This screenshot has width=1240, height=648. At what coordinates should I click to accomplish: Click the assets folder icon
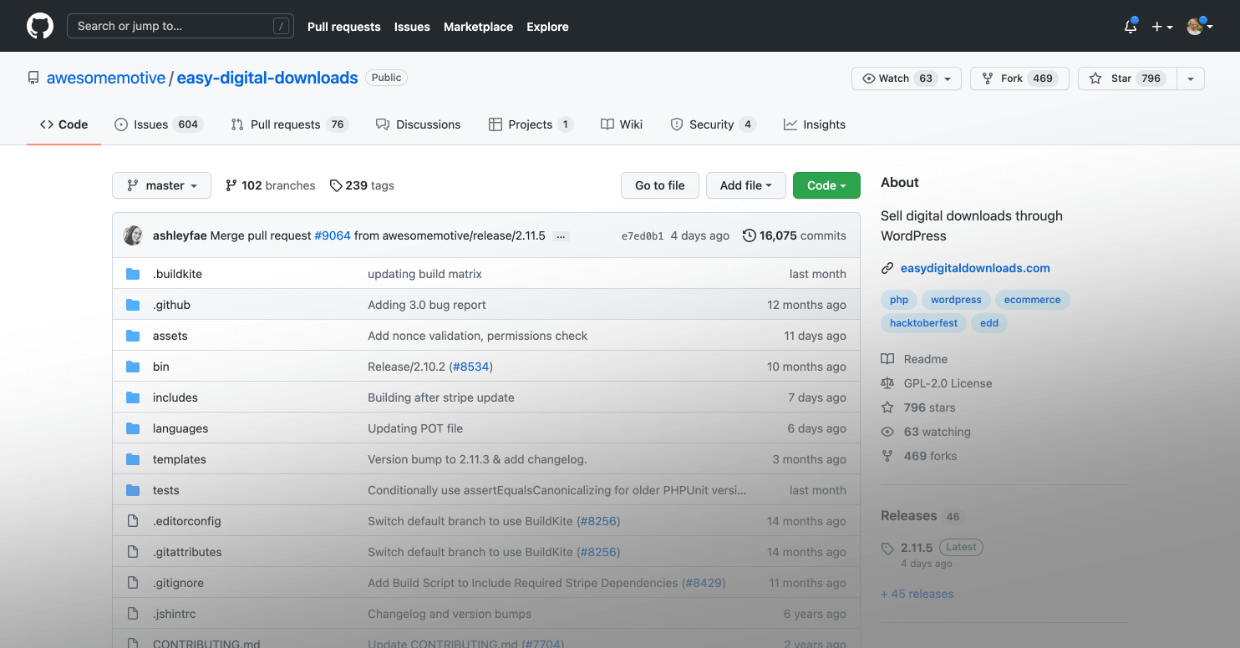click(x=133, y=336)
